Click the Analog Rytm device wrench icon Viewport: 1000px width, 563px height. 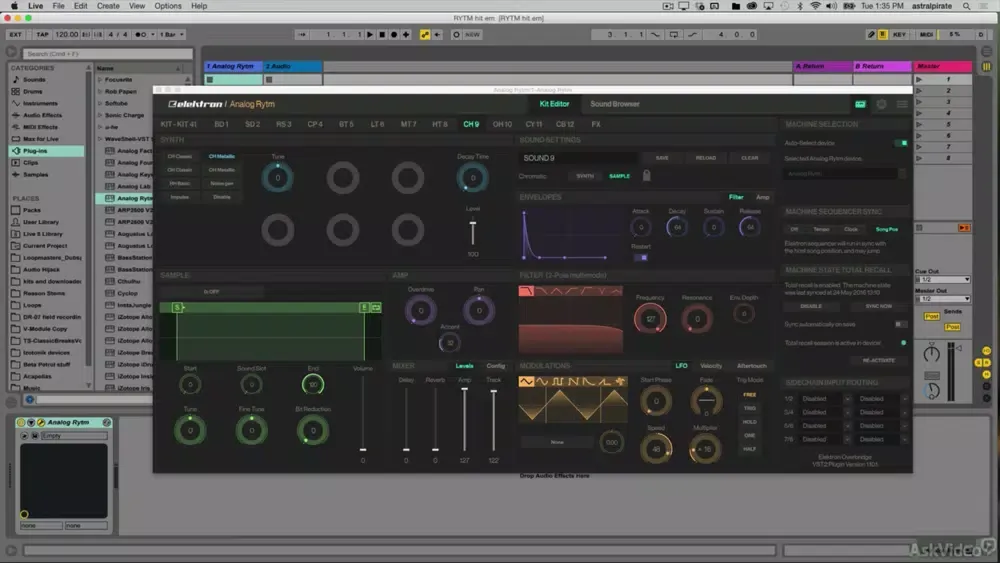tap(41, 422)
